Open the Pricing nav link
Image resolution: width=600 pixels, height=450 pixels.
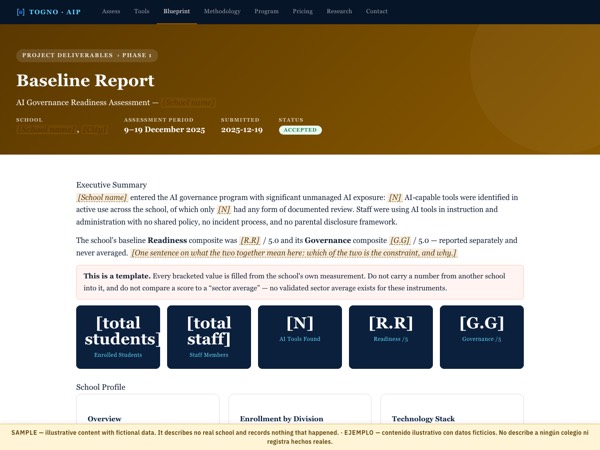(302, 11)
